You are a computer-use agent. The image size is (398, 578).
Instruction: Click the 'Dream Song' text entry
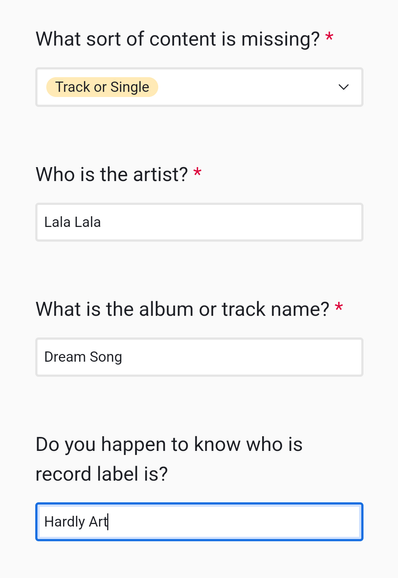coord(83,357)
